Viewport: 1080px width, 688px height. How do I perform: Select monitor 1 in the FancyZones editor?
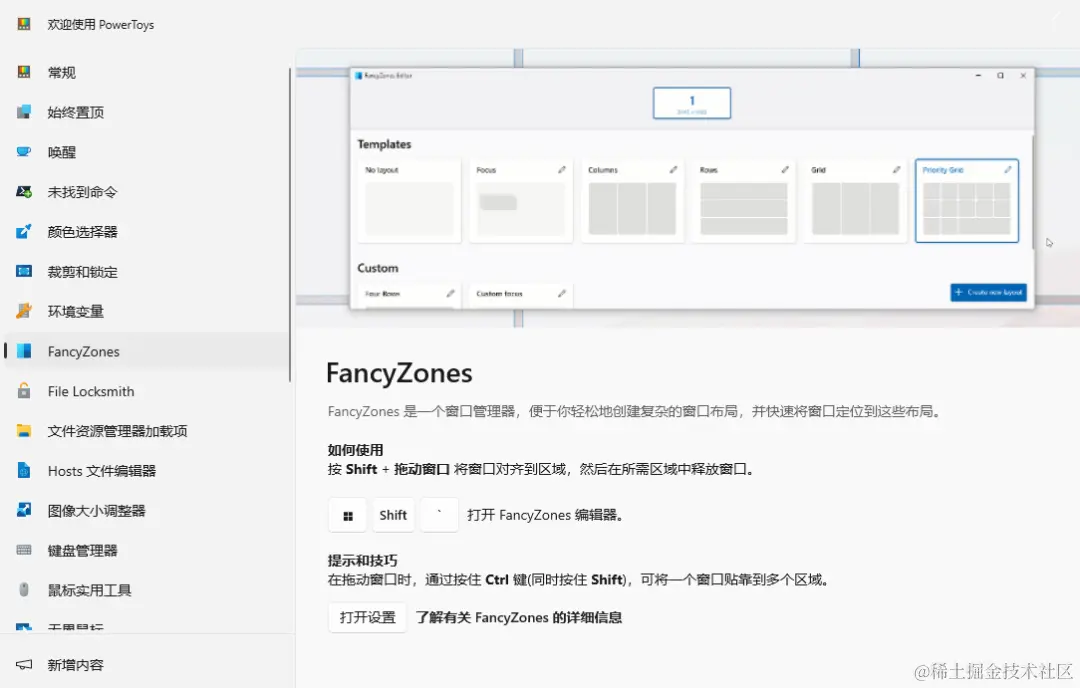pos(691,102)
